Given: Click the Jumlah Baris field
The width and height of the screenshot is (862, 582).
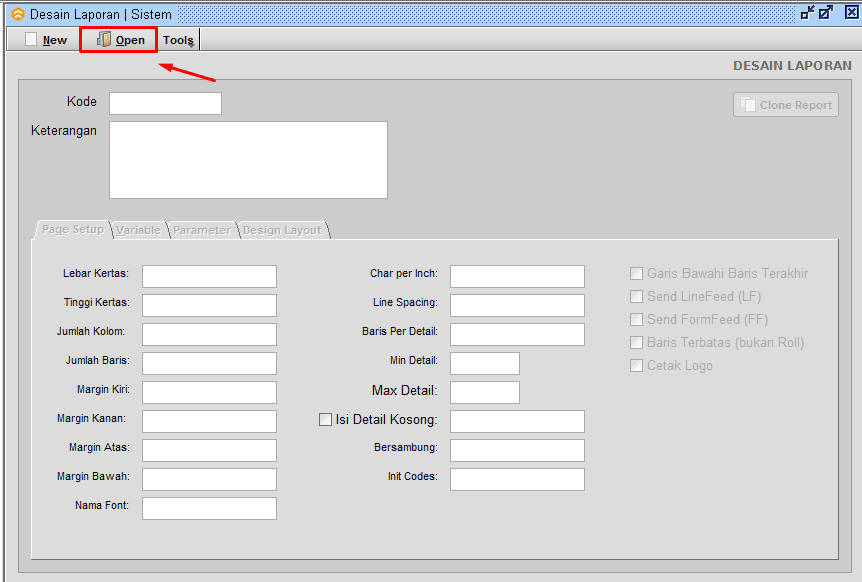Looking at the screenshot, I should [209, 363].
